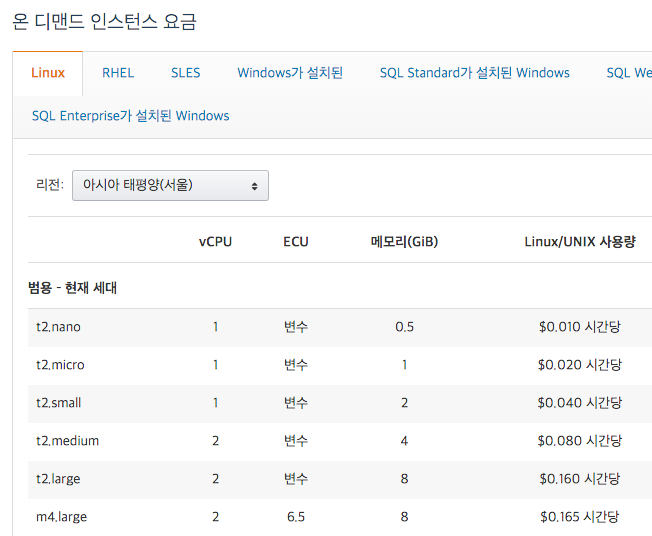652x536 pixels.
Task: Click the ECU column header
Action: click(x=296, y=242)
